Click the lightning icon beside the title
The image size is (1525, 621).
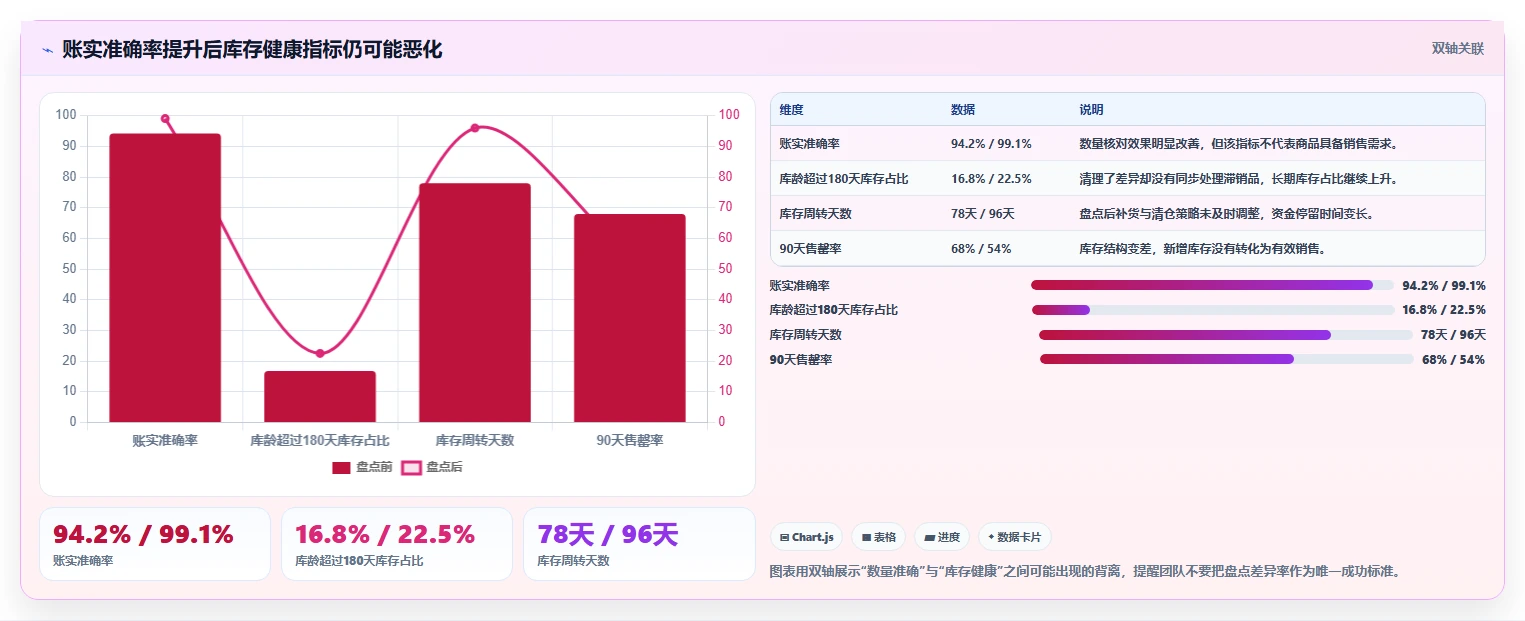pos(47,50)
